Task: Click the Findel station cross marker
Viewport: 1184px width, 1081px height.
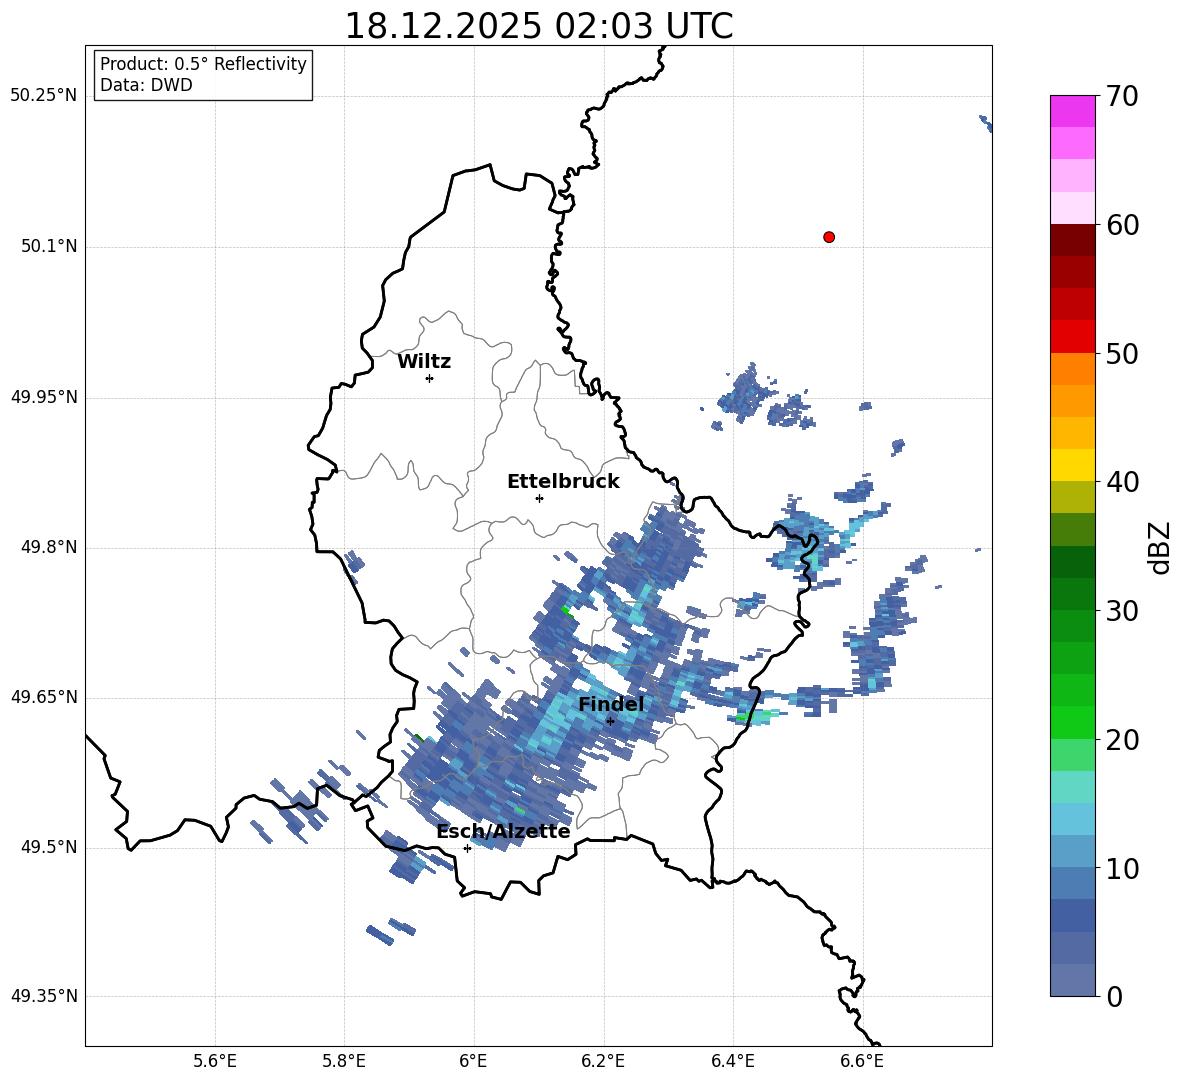Action: (610, 721)
